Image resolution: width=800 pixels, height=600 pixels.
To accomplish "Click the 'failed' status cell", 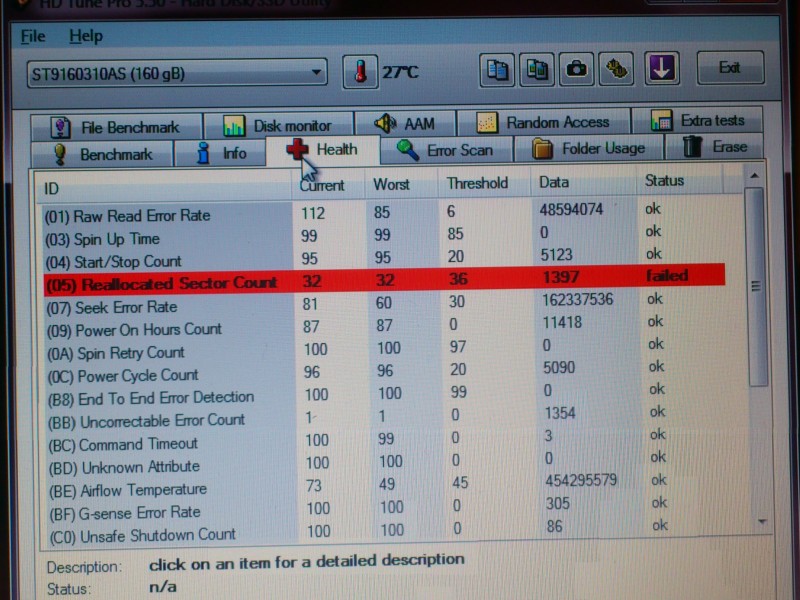I will pos(667,276).
